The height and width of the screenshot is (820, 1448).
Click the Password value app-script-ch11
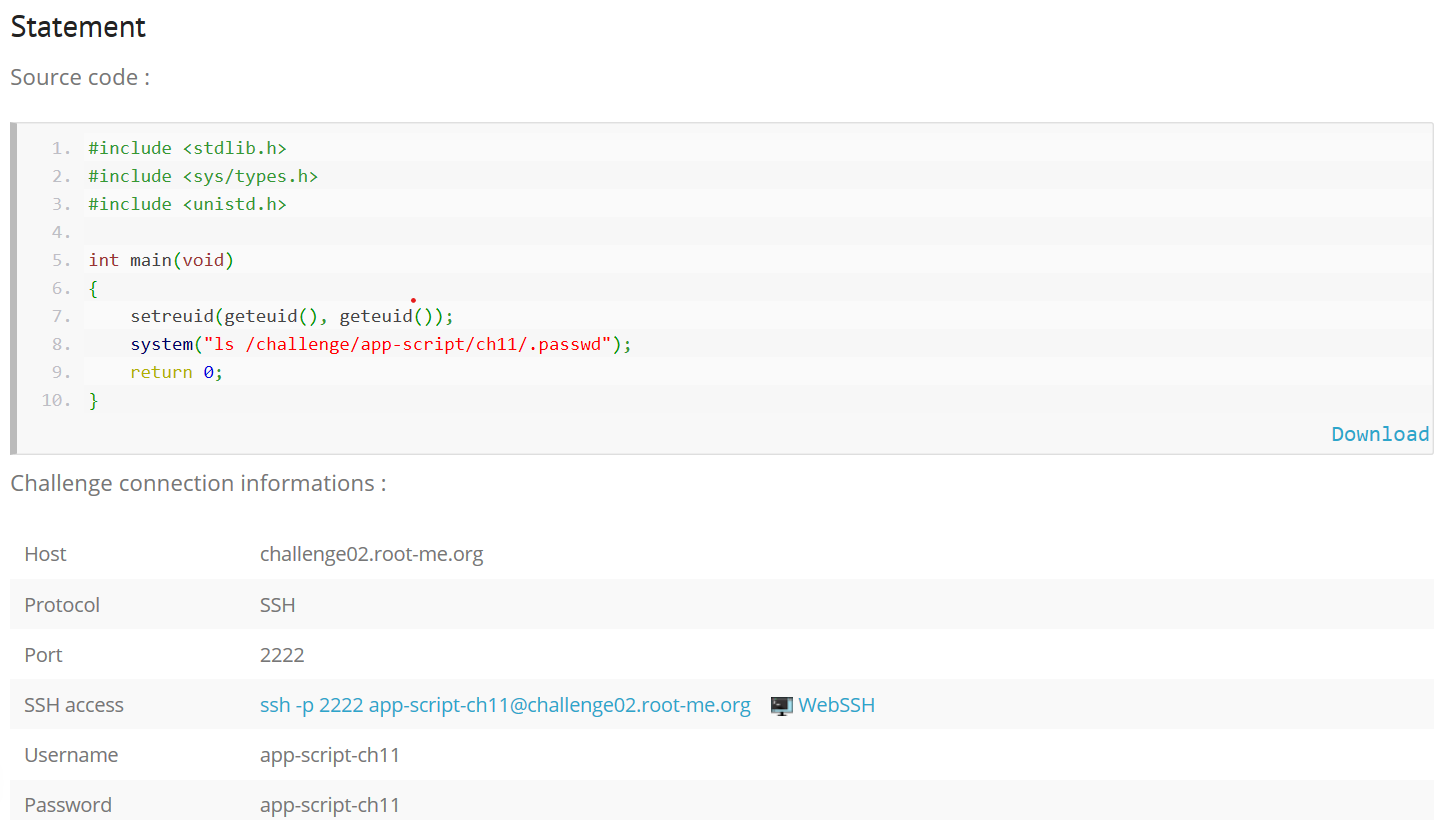[x=330, y=805]
